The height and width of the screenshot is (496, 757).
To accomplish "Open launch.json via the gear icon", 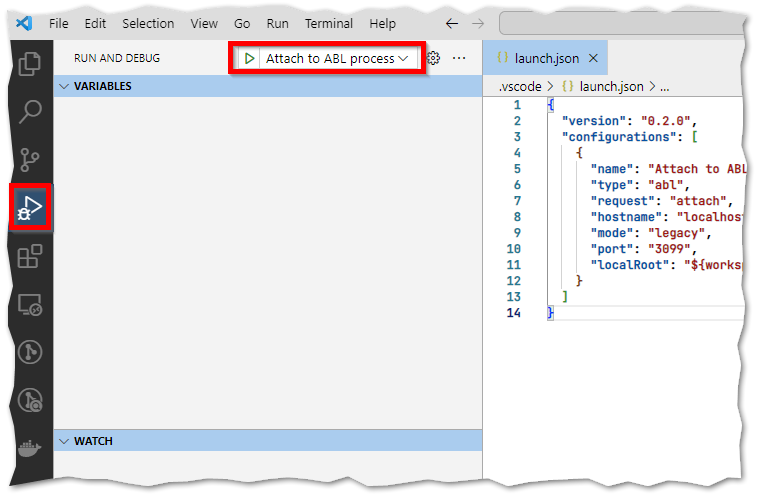I will (x=433, y=59).
